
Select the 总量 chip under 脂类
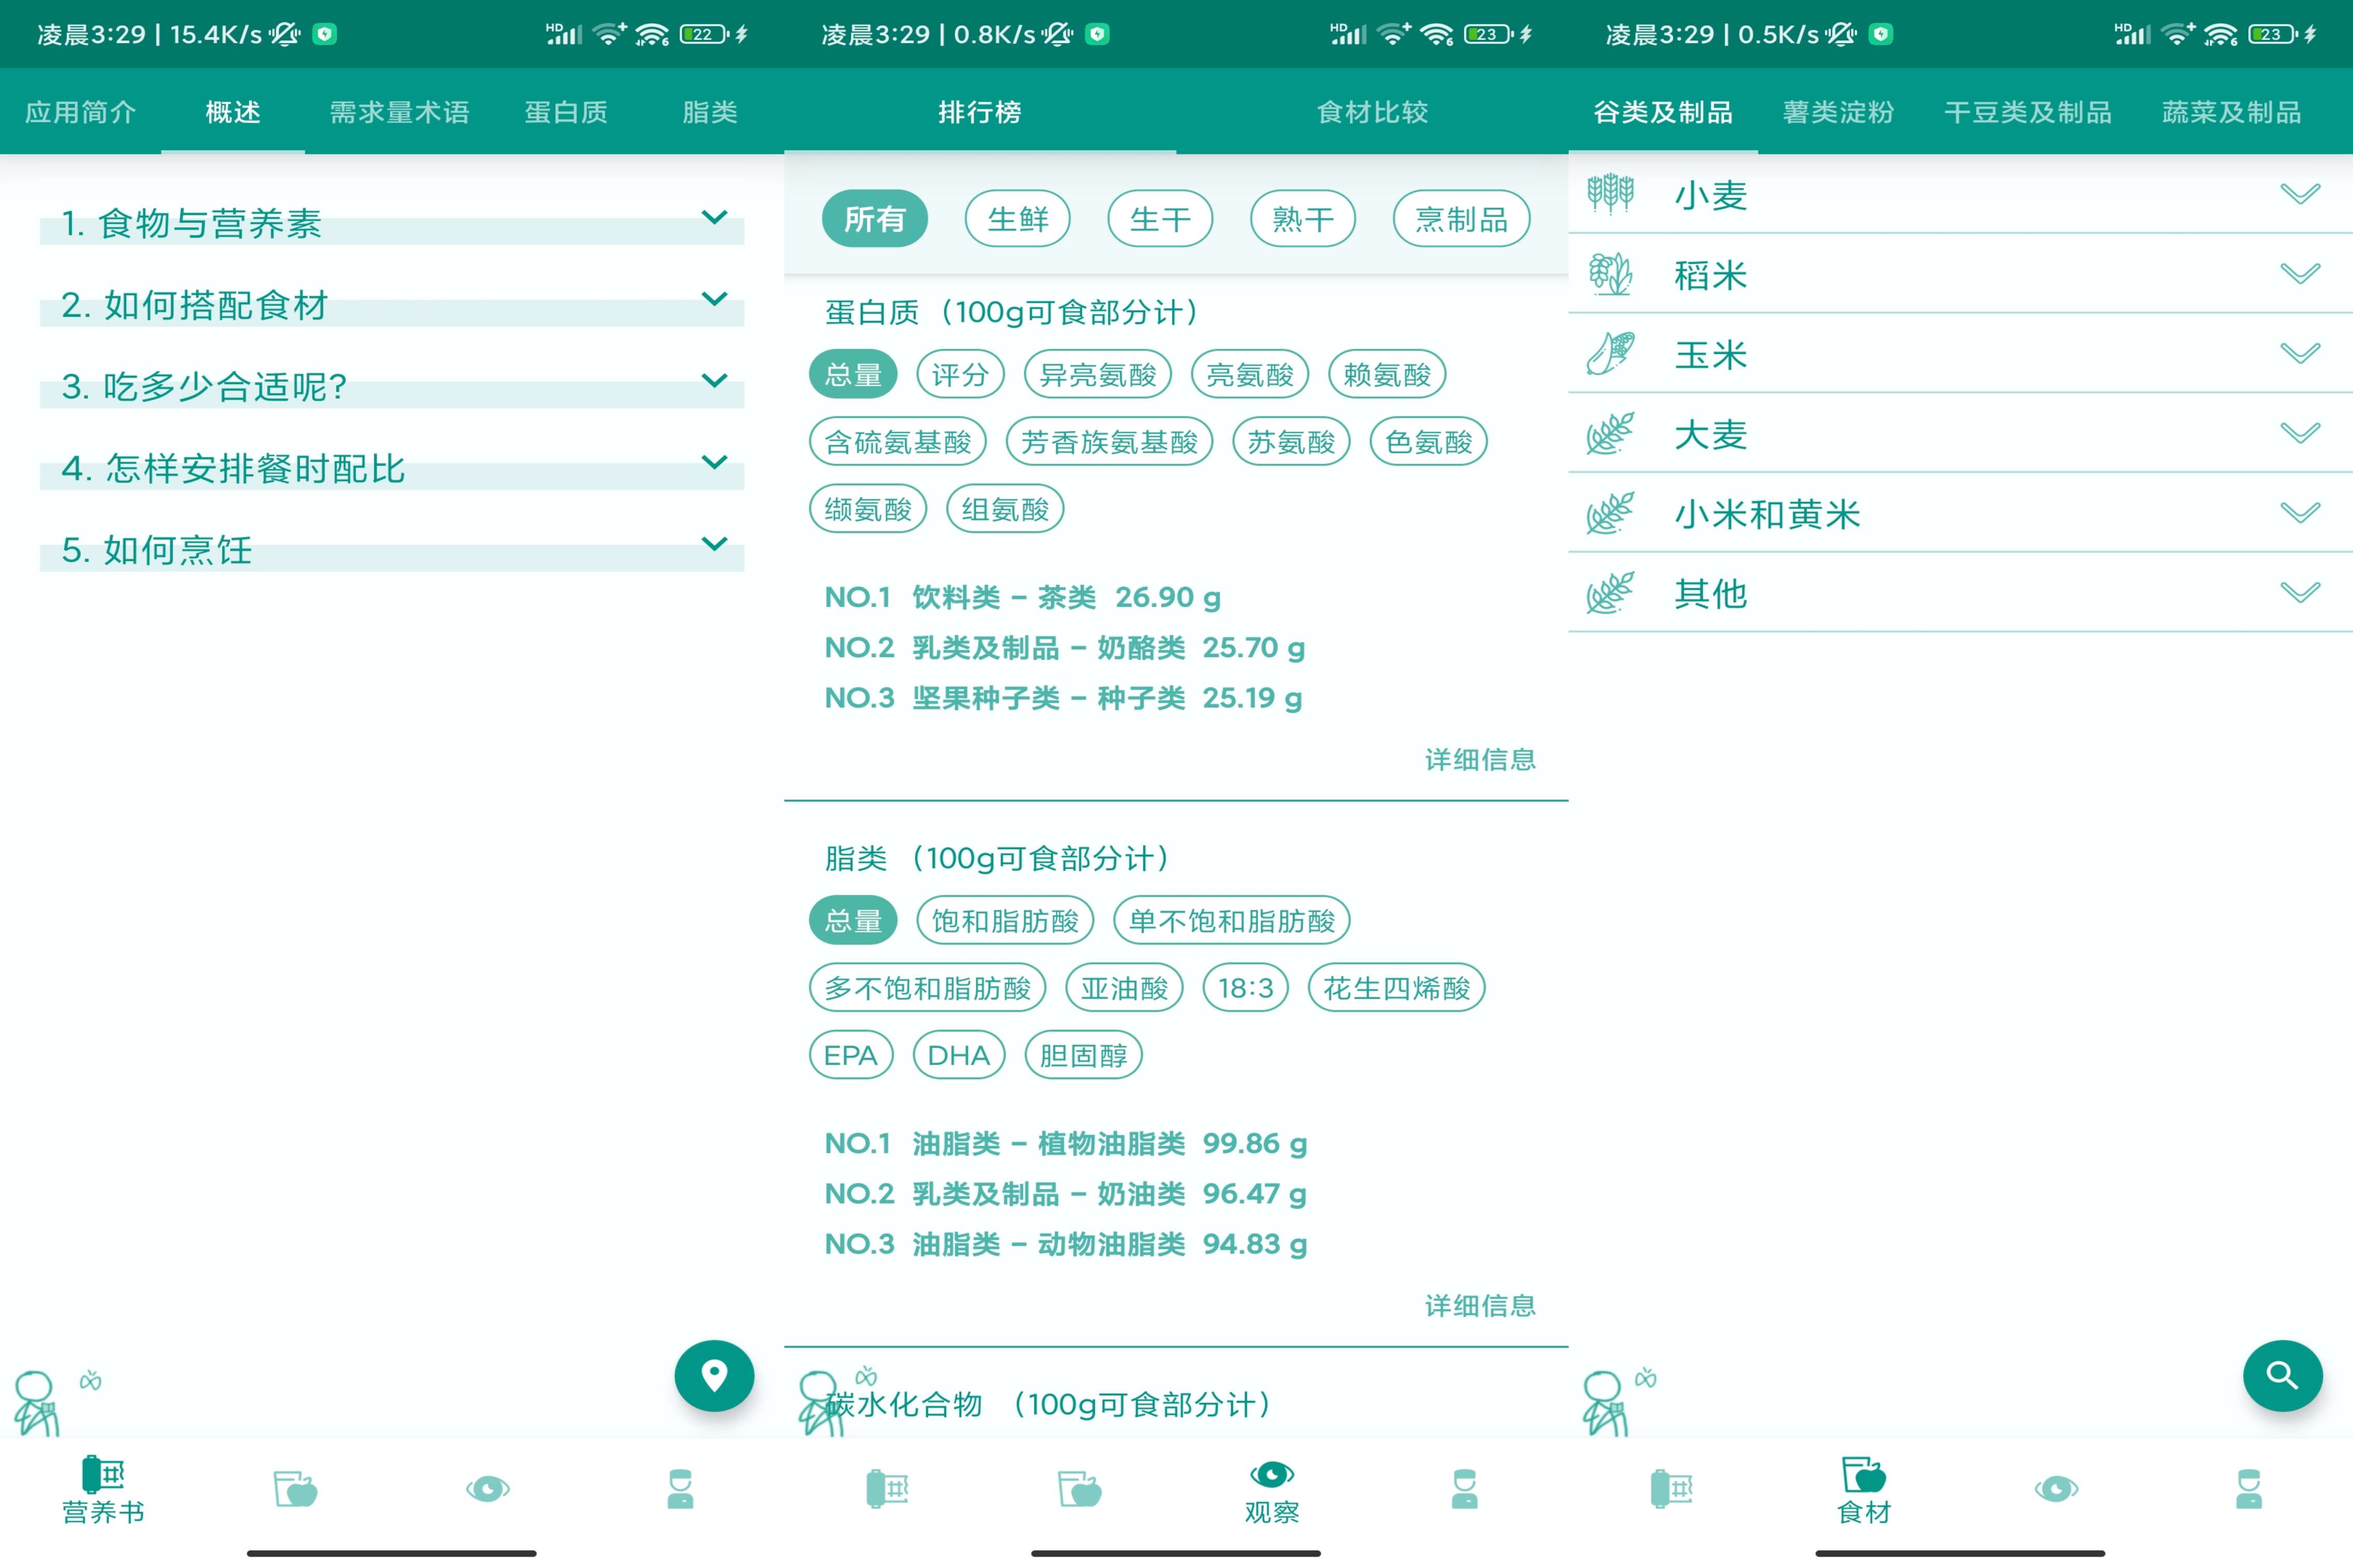tap(853, 920)
